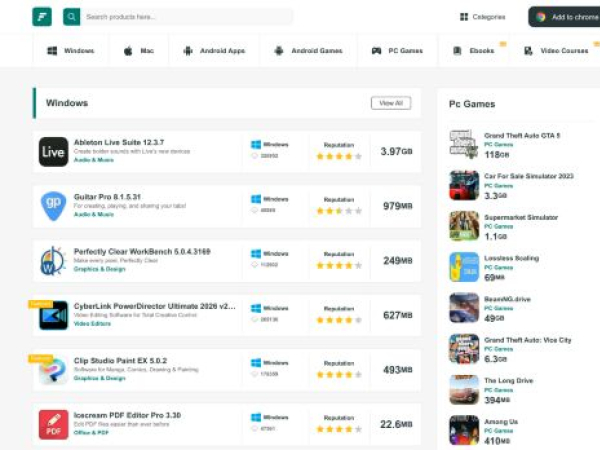Open the Categories grid menu

482,17
